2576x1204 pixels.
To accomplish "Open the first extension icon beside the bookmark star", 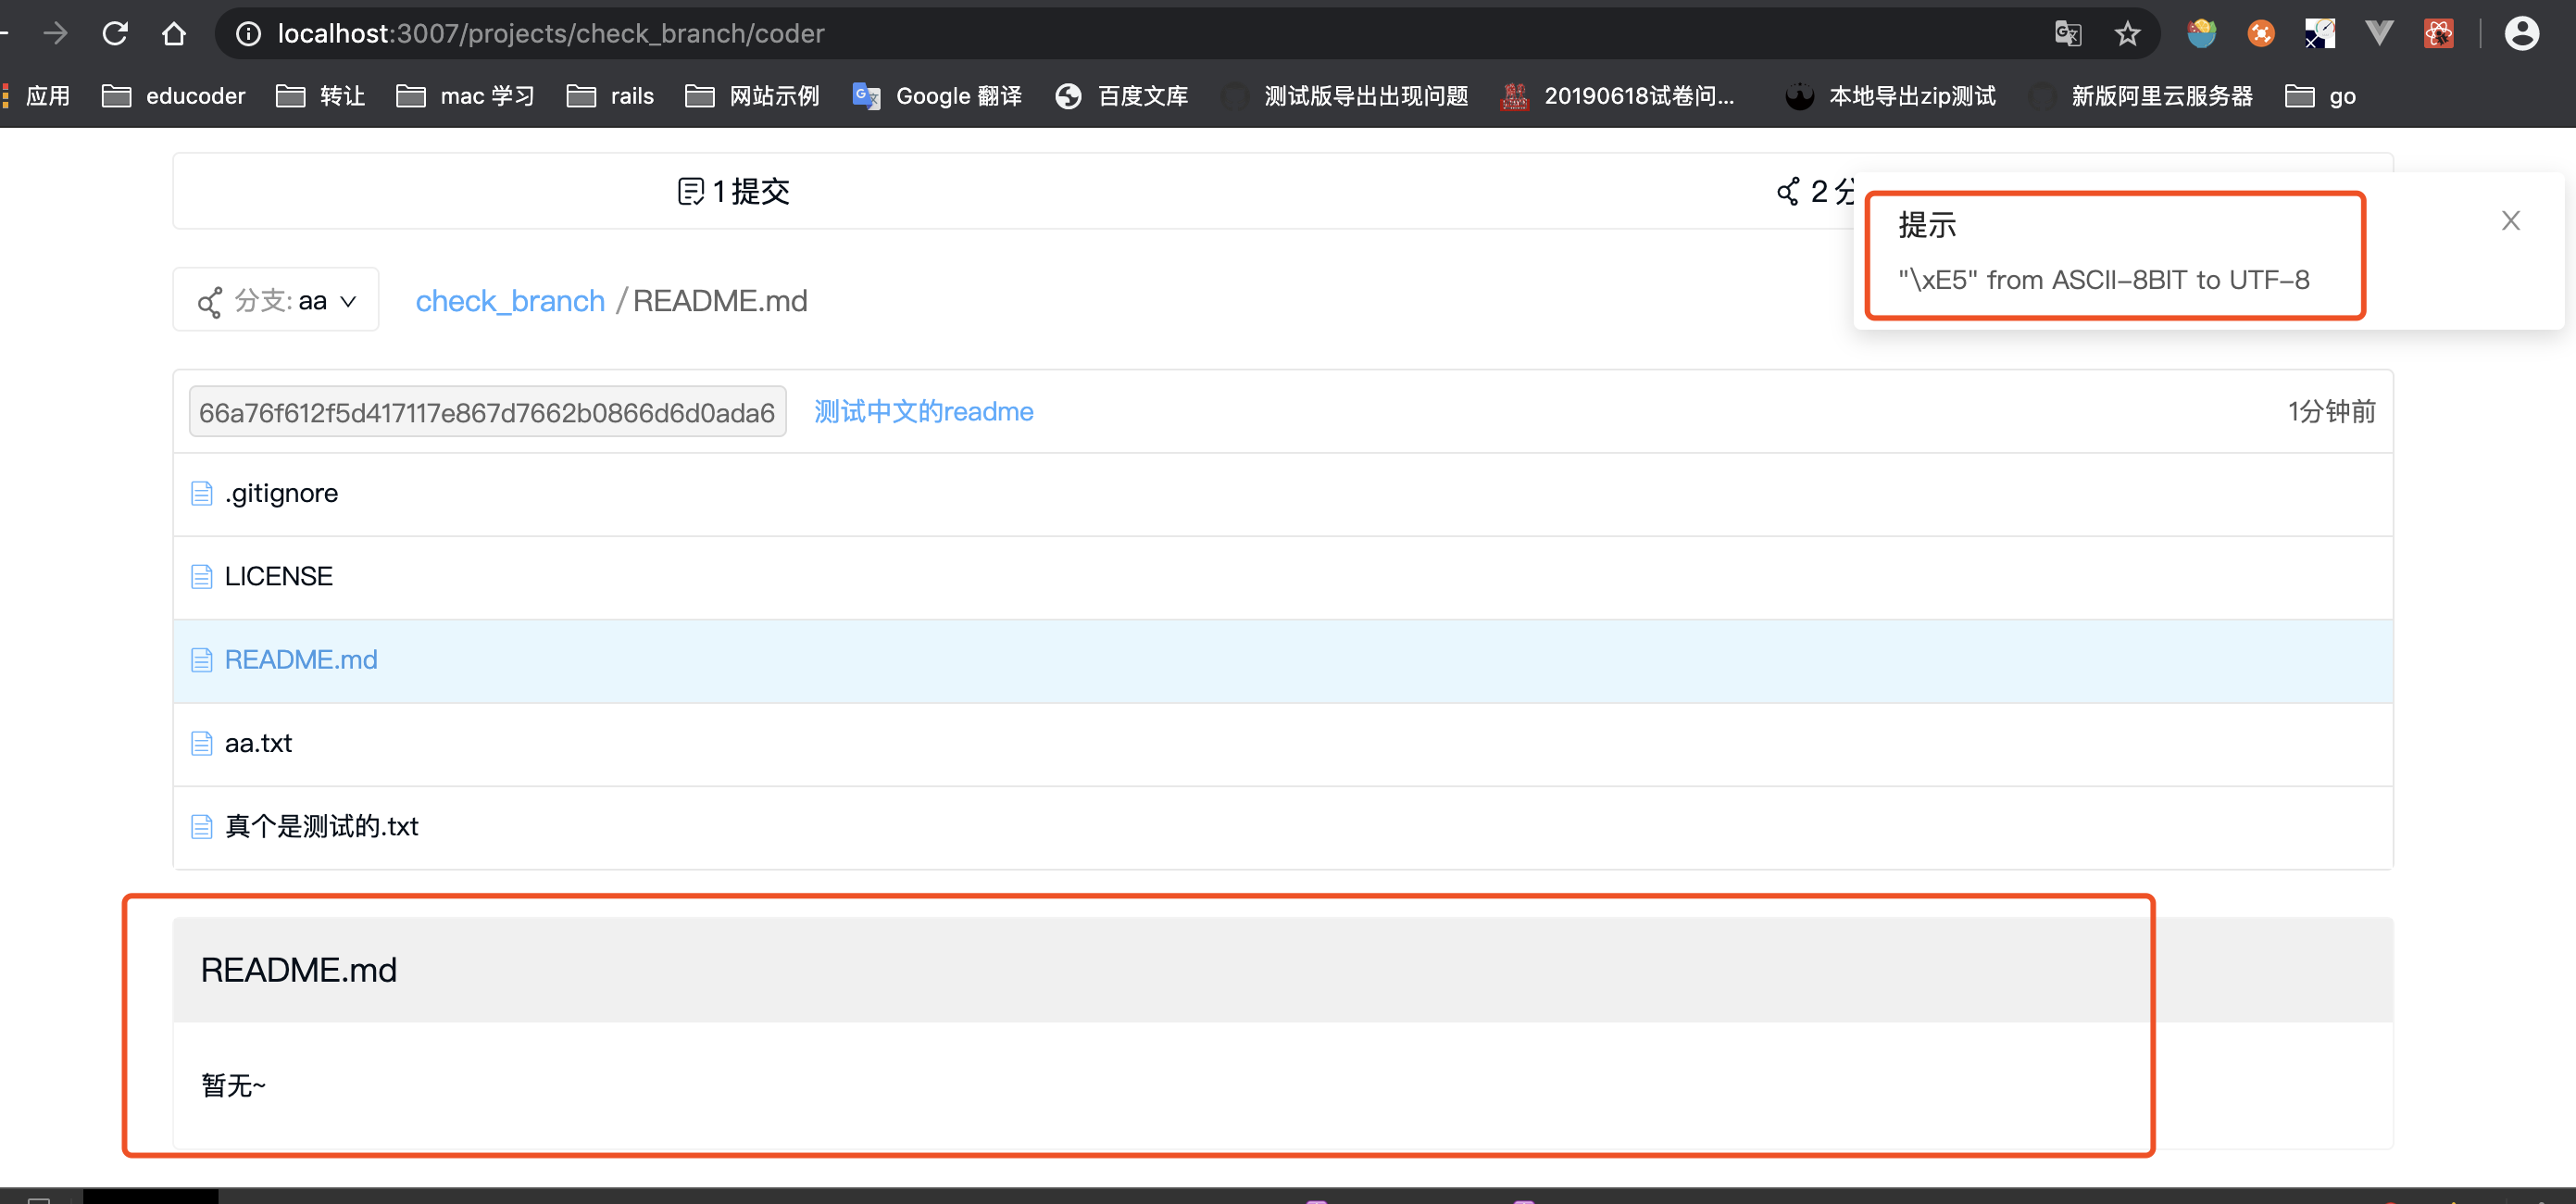I will (x=2201, y=34).
